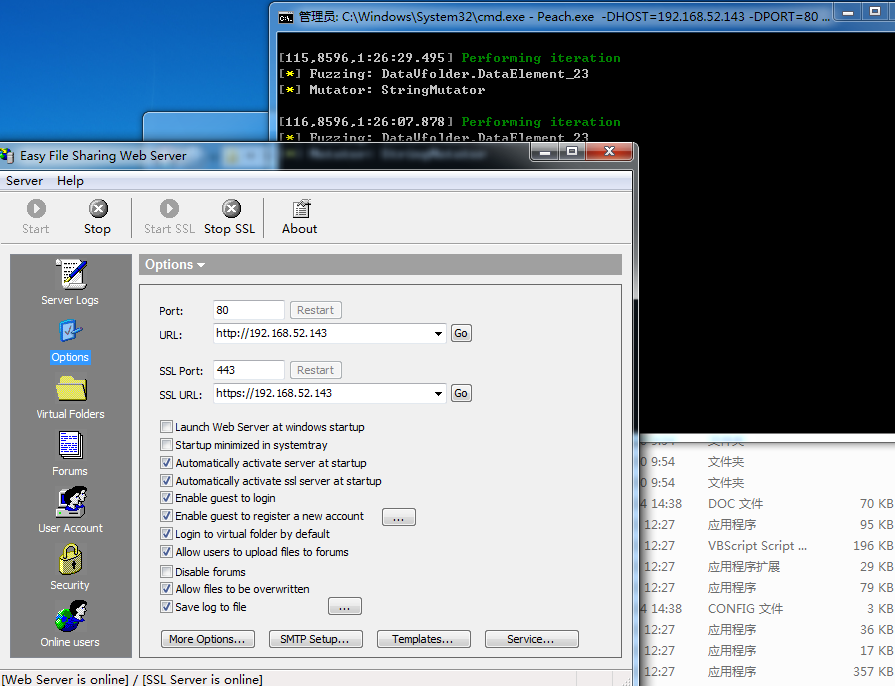
Task: Click Restart next to Port
Action: pos(316,310)
